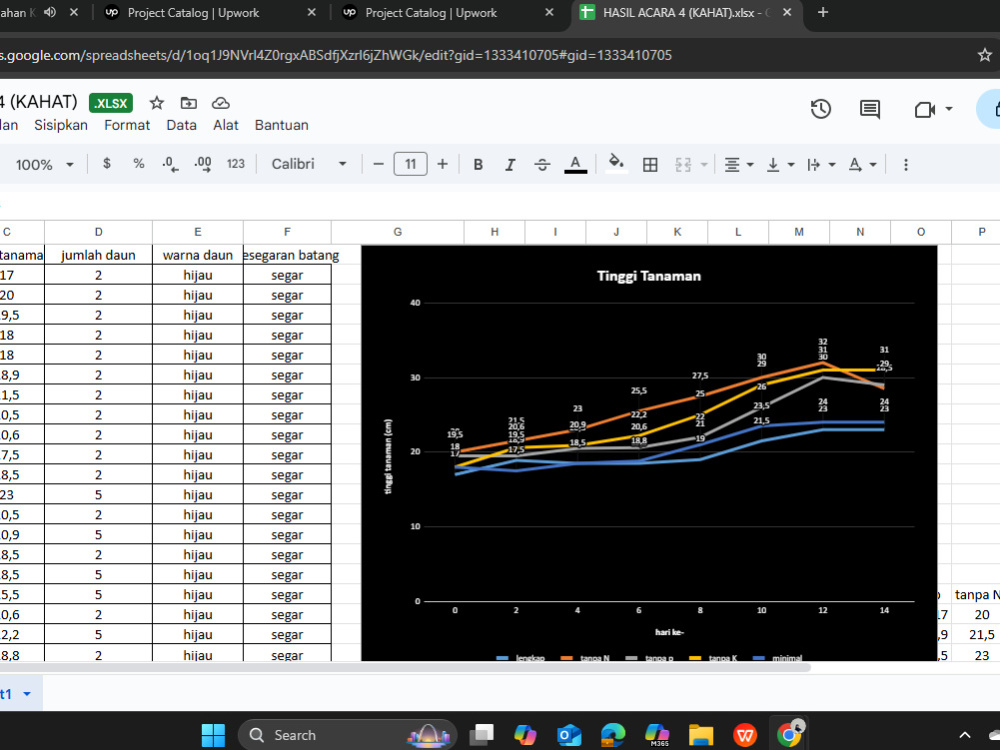Toggle italic formatting
The width and height of the screenshot is (1000, 750).
(x=510, y=165)
